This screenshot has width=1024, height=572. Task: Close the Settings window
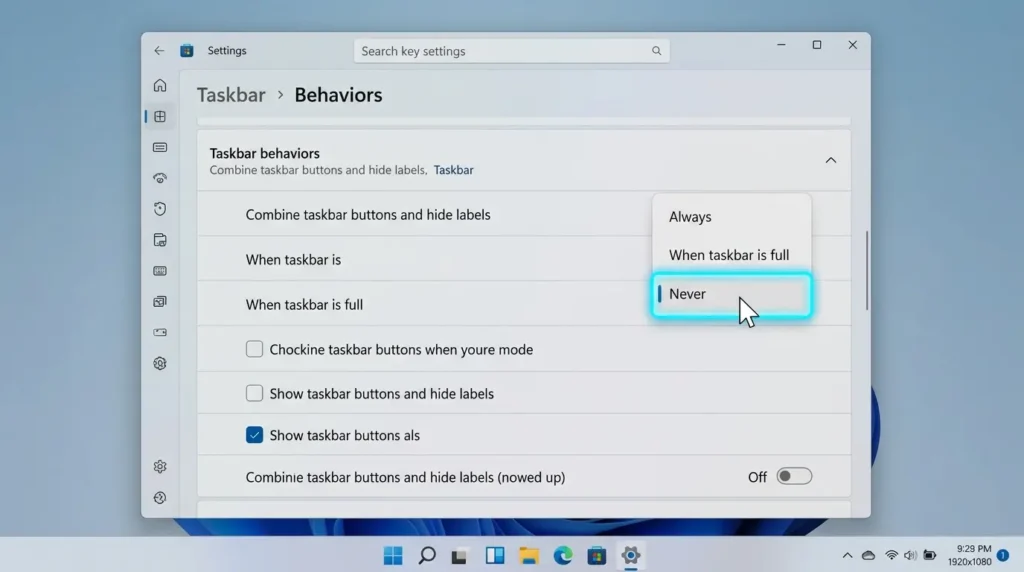click(852, 45)
